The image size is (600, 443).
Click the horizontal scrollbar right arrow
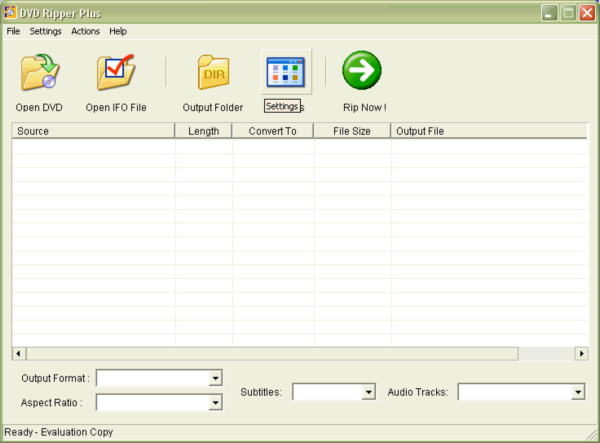(581, 354)
